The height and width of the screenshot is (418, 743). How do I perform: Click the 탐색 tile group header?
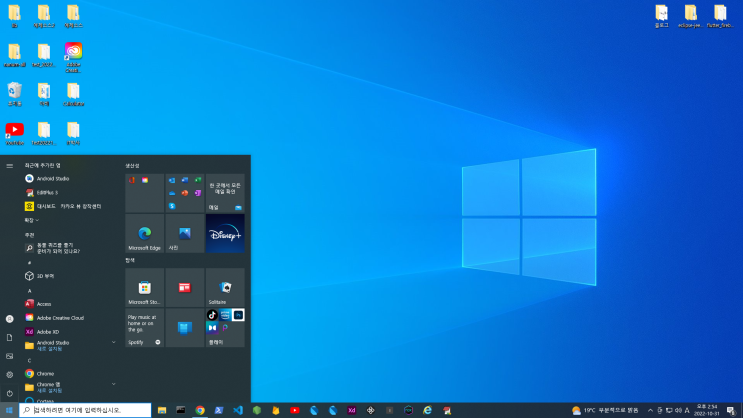pyautogui.click(x=130, y=260)
